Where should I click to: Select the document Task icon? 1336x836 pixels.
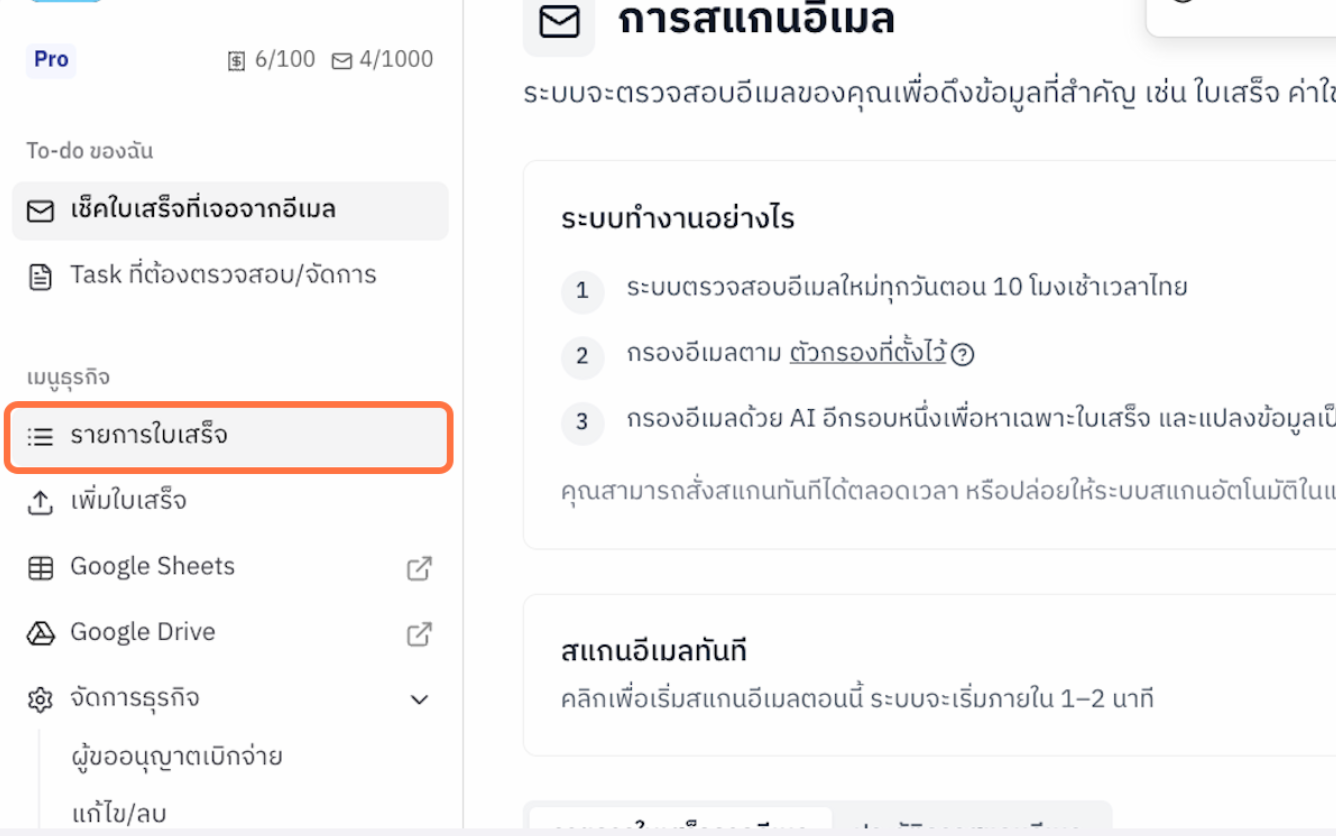[x=40, y=275]
